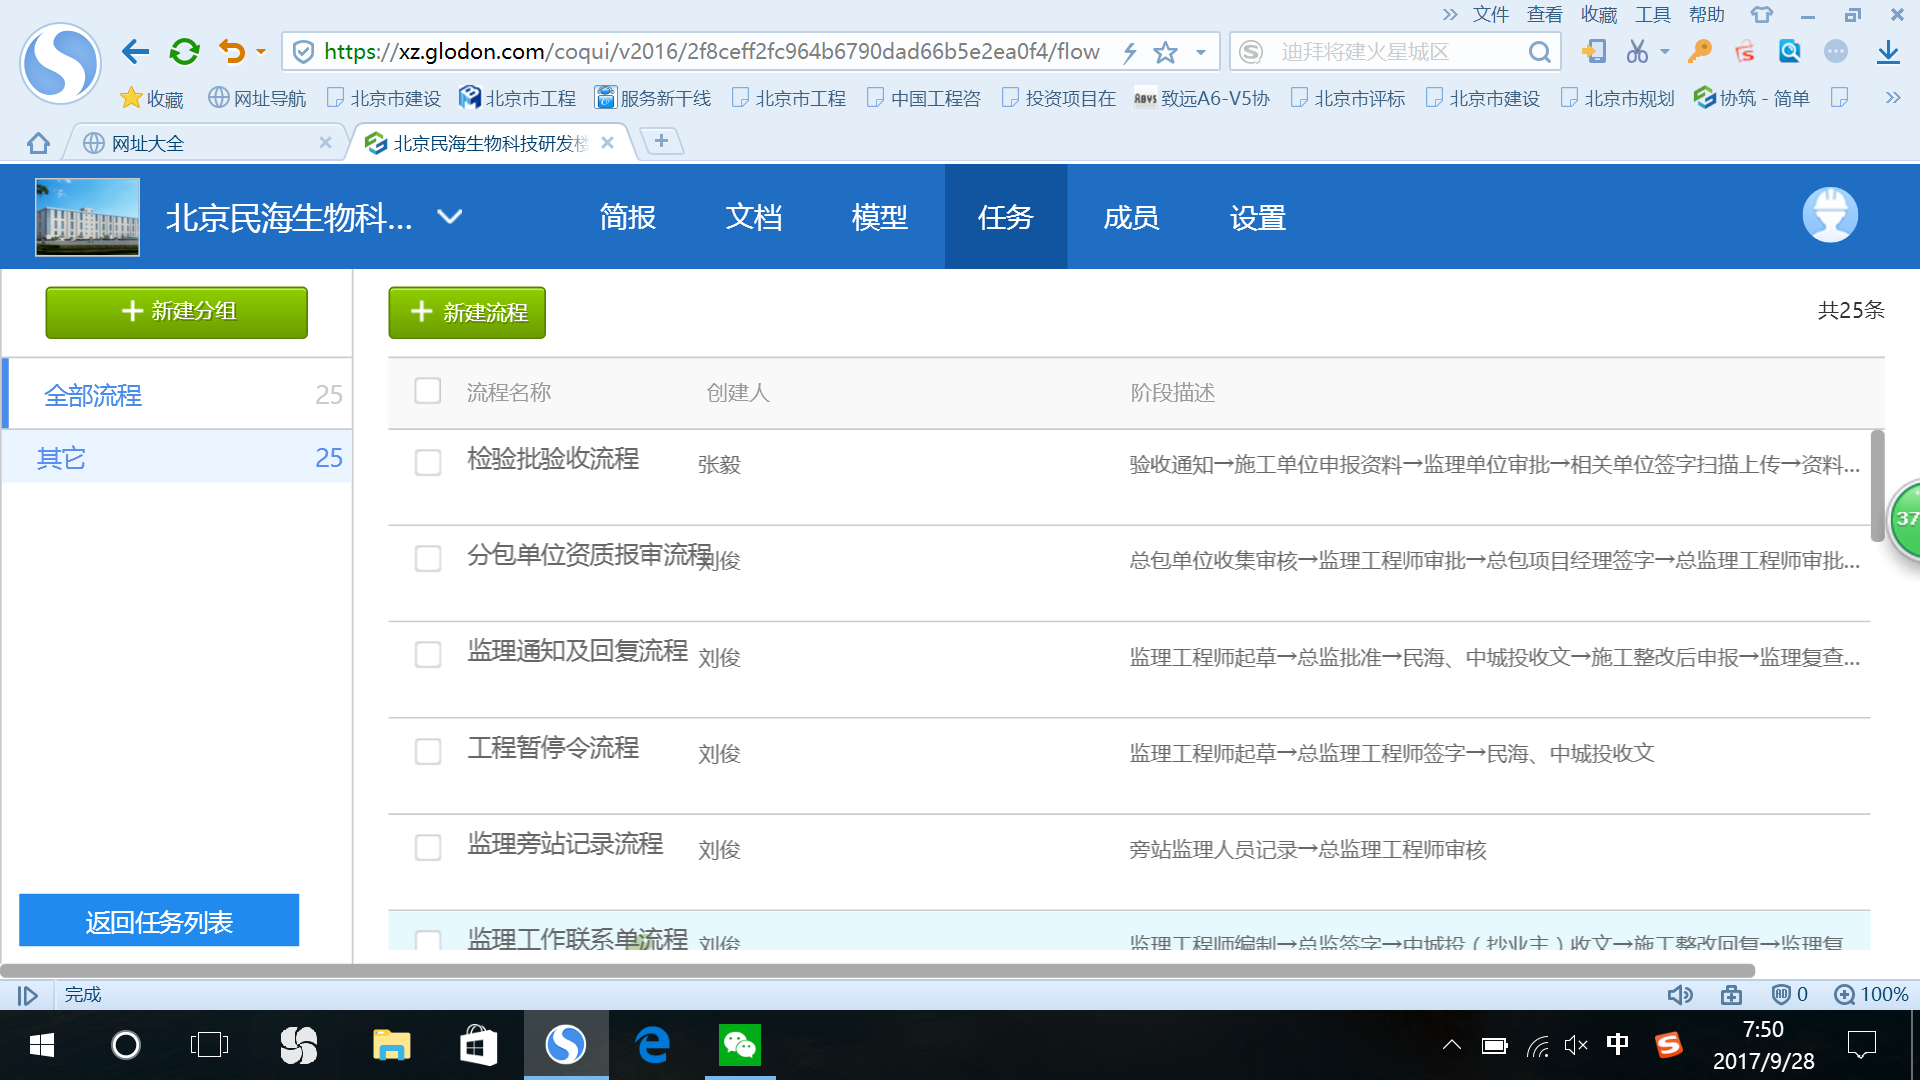Open the password key manager icon
This screenshot has width=1920, height=1080.
(1699, 51)
